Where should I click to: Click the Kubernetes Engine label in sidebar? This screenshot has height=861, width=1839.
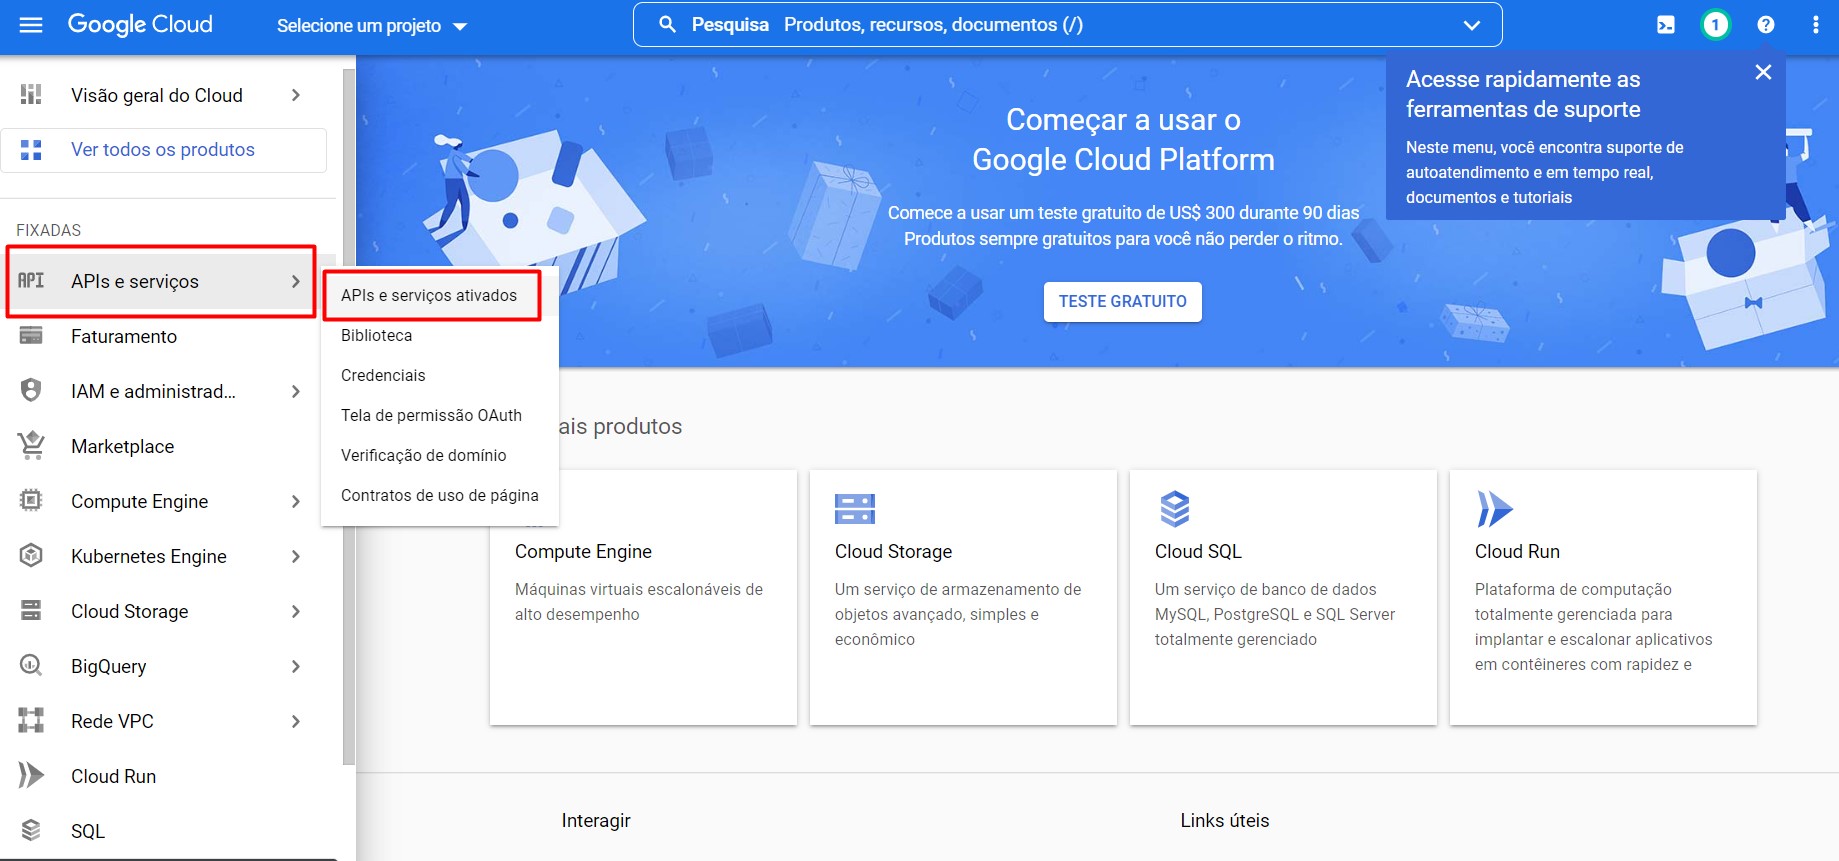point(149,556)
